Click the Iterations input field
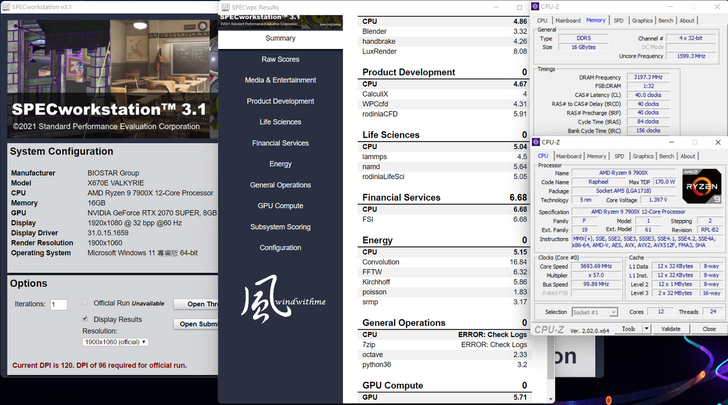 pyautogui.click(x=58, y=304)
